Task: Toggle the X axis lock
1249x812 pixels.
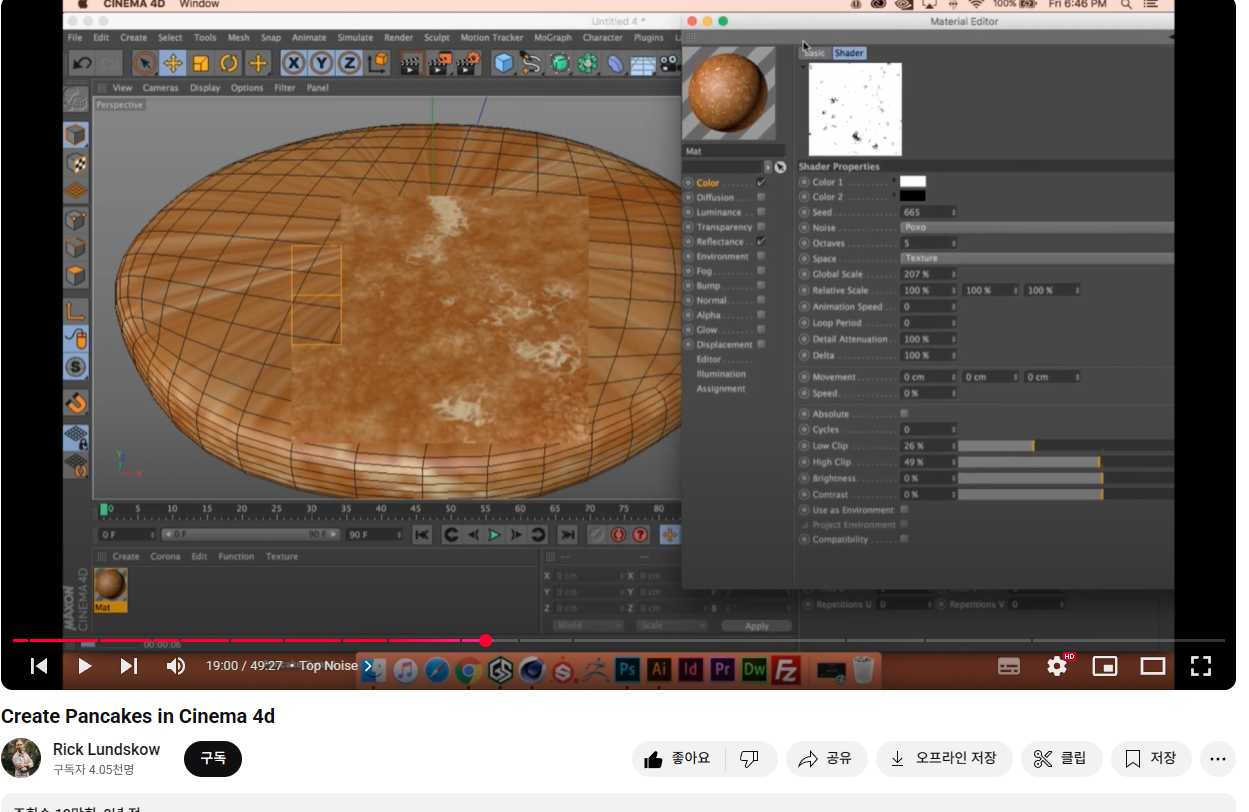Action: (x=293, y=63)
